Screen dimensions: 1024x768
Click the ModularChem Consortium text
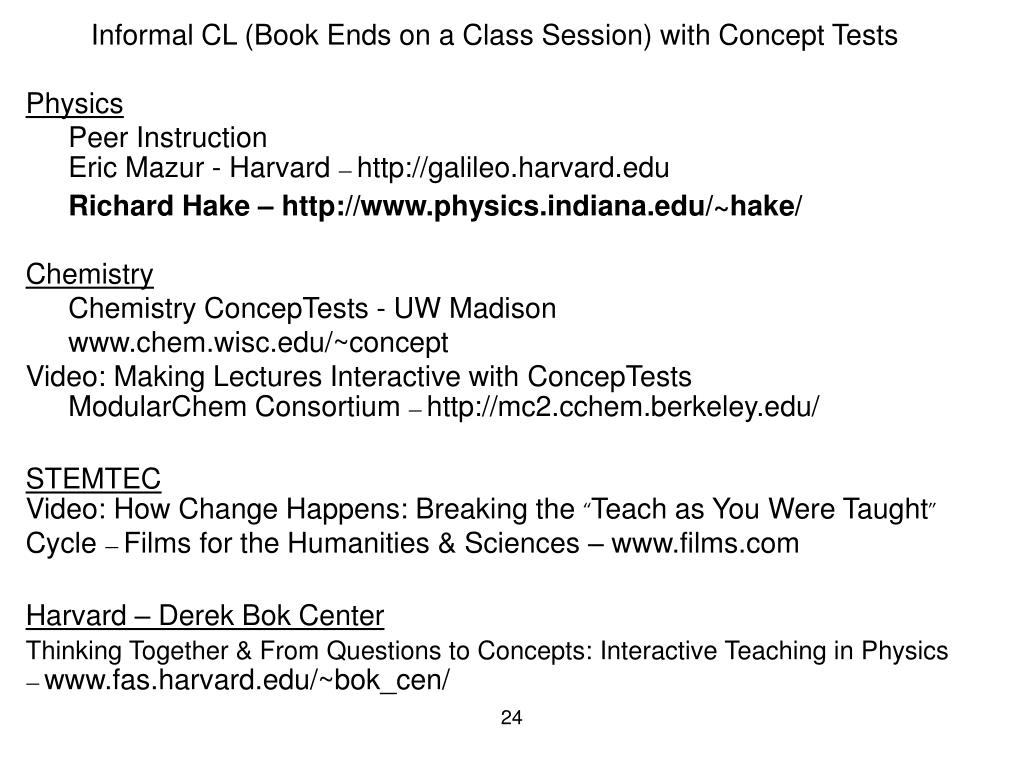[x=234, y=407]
